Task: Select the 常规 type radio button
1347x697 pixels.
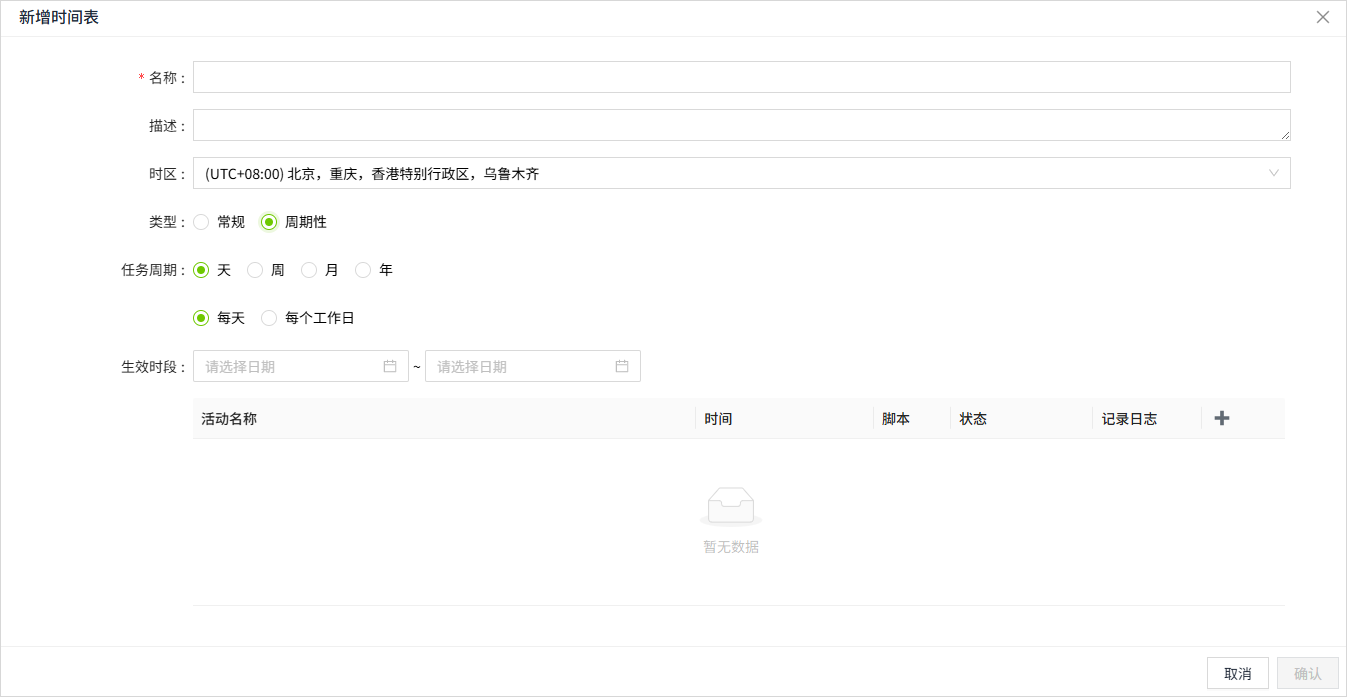Action: click(x=202, y=222)
